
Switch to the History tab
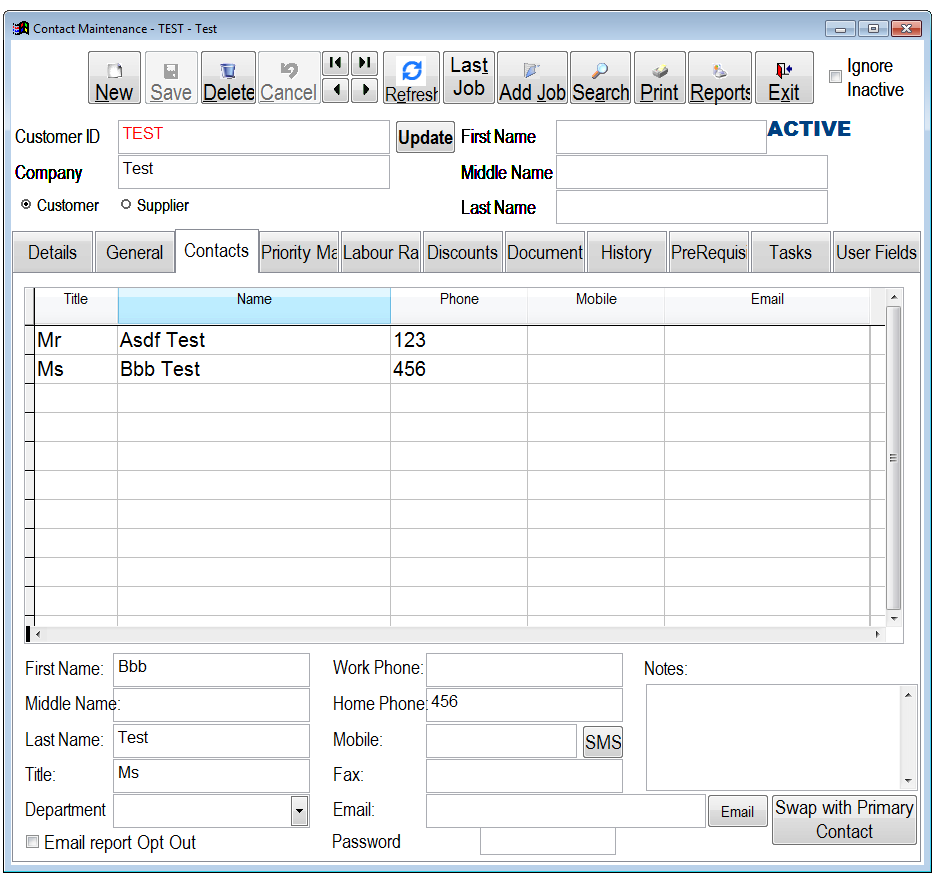point(626,253)
